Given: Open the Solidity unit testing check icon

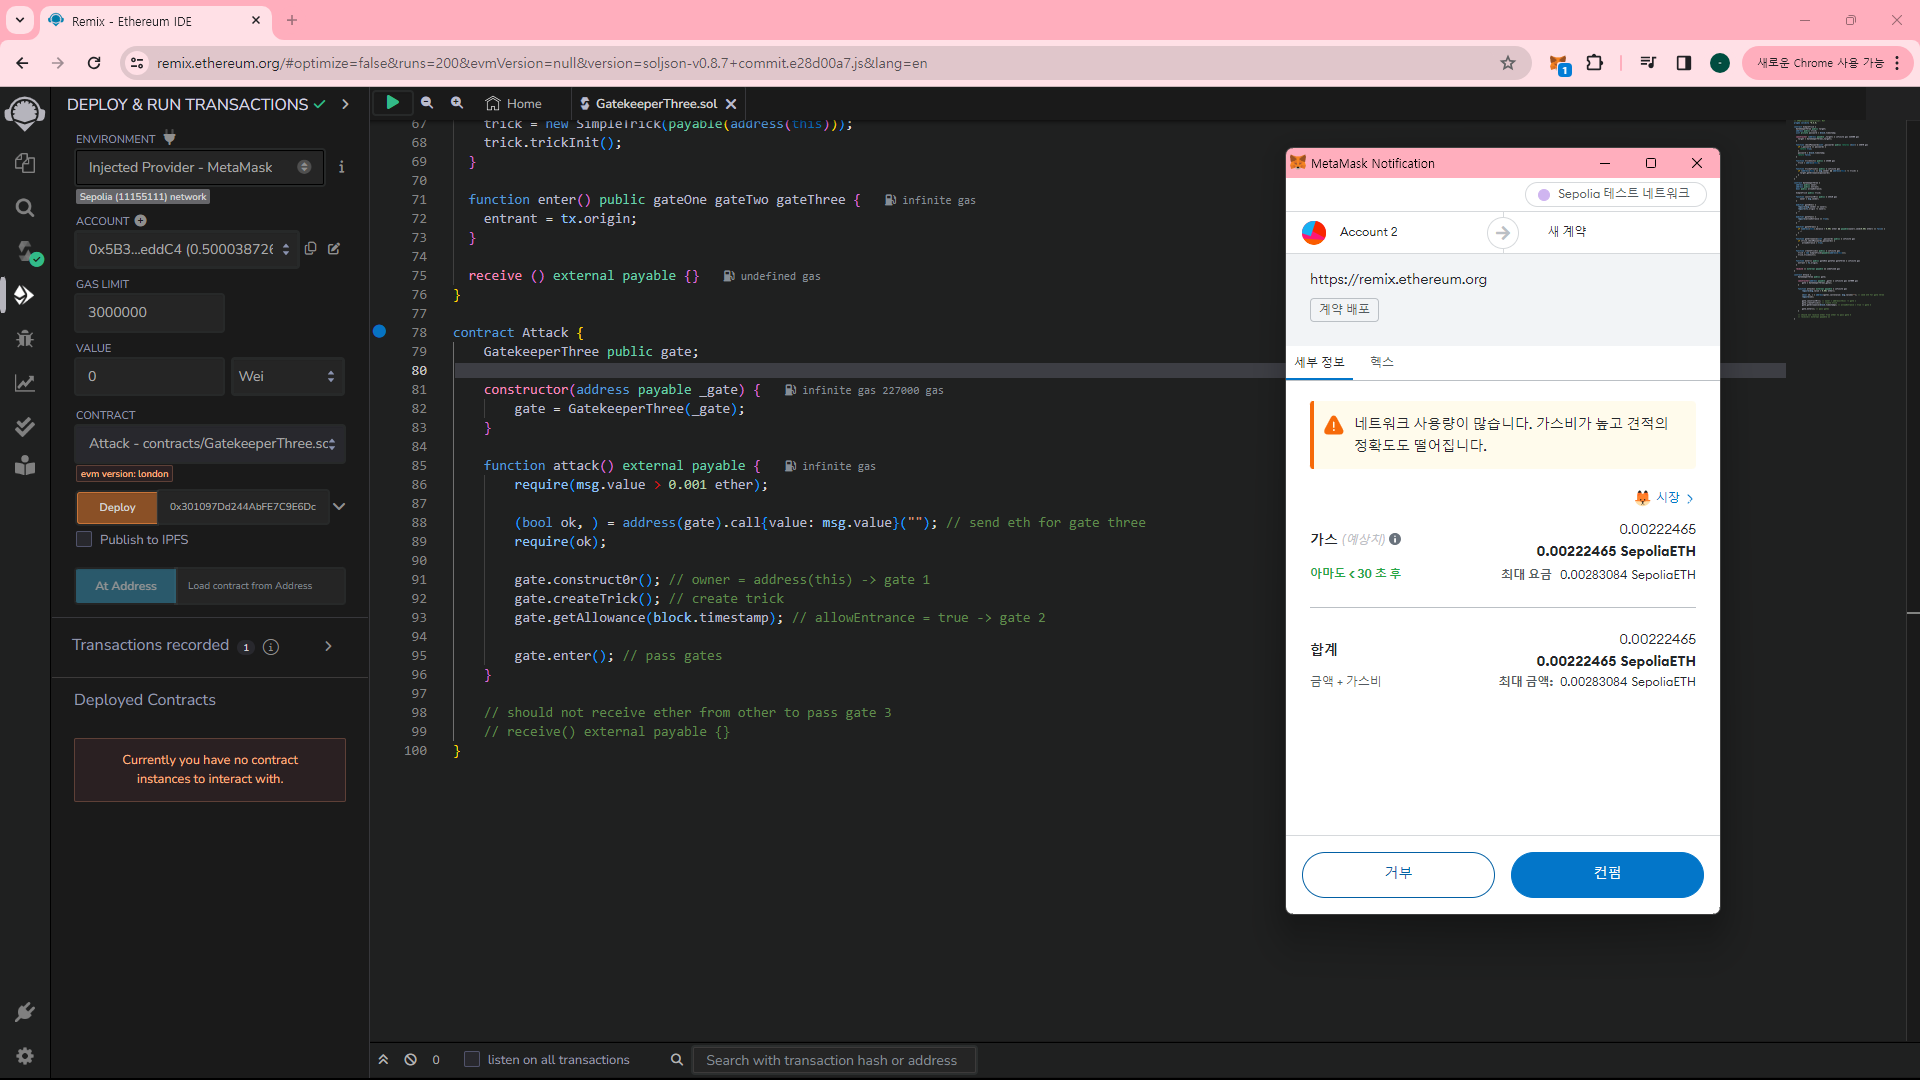Looking at the screenshot, I should point(26,427).
